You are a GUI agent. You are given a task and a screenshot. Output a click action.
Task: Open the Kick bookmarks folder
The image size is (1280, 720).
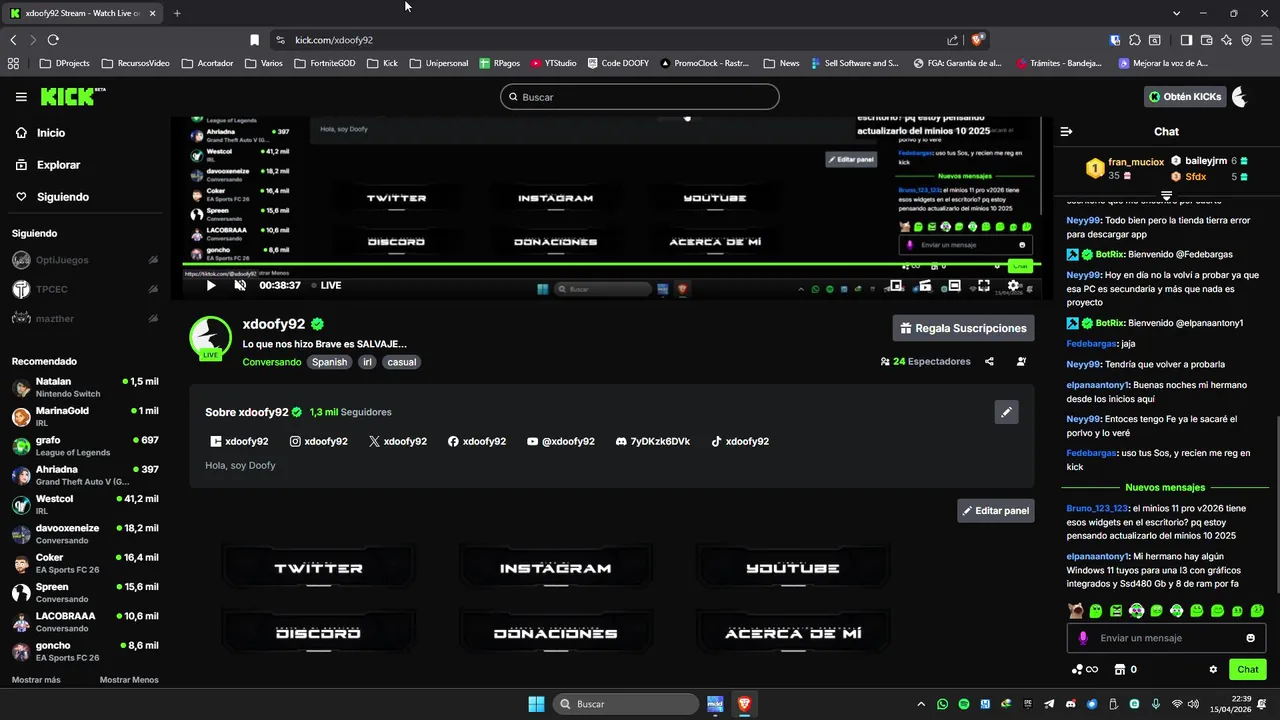[x=382, y=63]
